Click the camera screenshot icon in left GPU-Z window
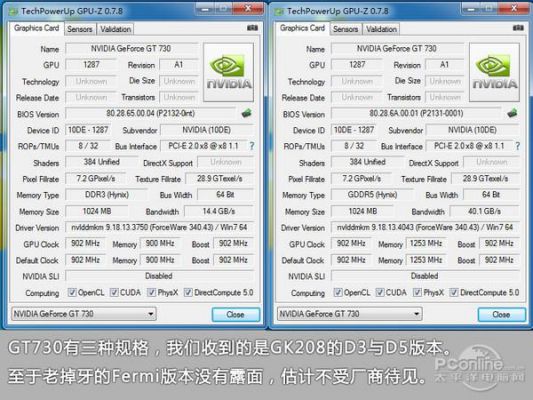 point(252,28)
